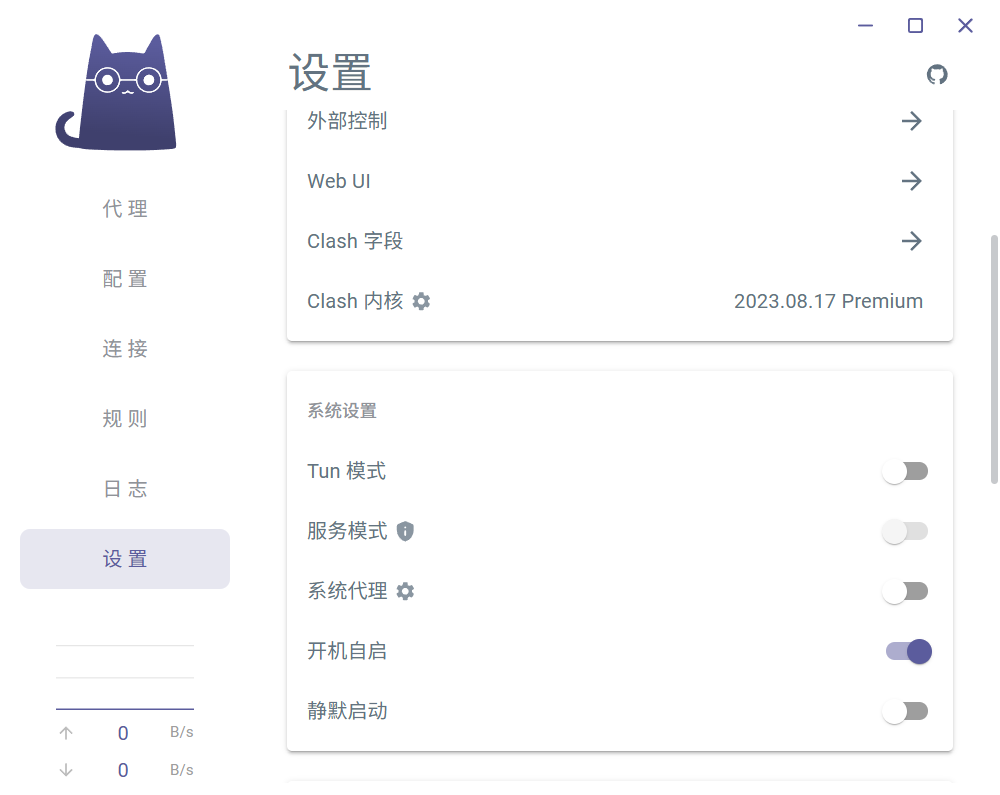Click the download speed arrow icon
This screenshot has width=1000, height=795.
(x=66, y=770)
